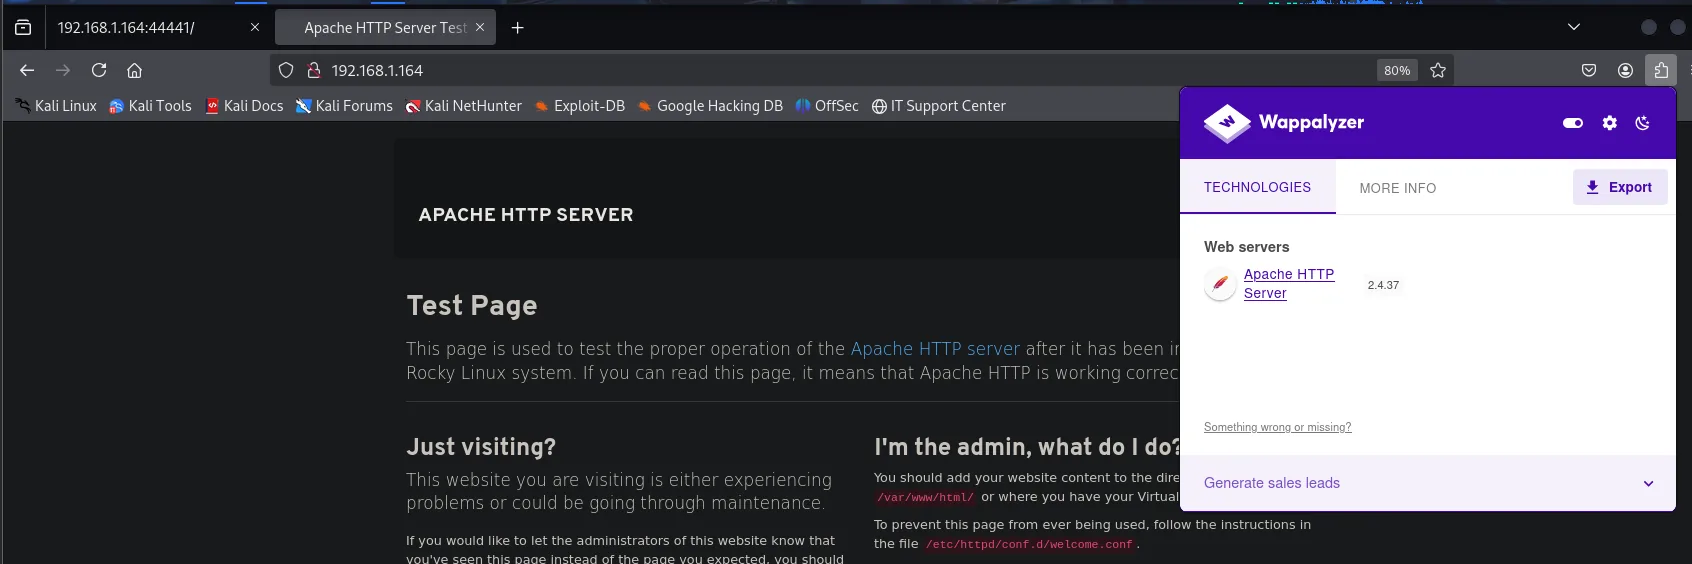Open the Exploit-DB bookmark
The height and width of the screenshot is (564, 1692).
click(x=579, y=106)
